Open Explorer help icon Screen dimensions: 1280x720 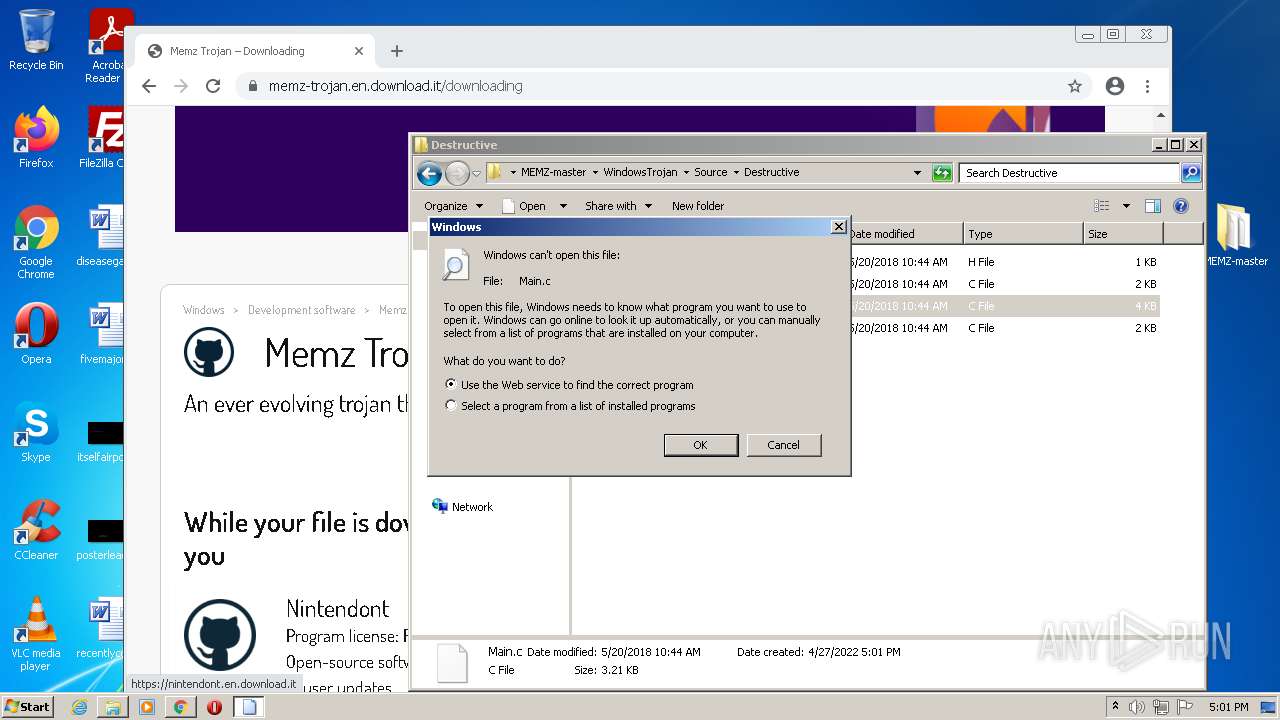(x=1180, y=206)
